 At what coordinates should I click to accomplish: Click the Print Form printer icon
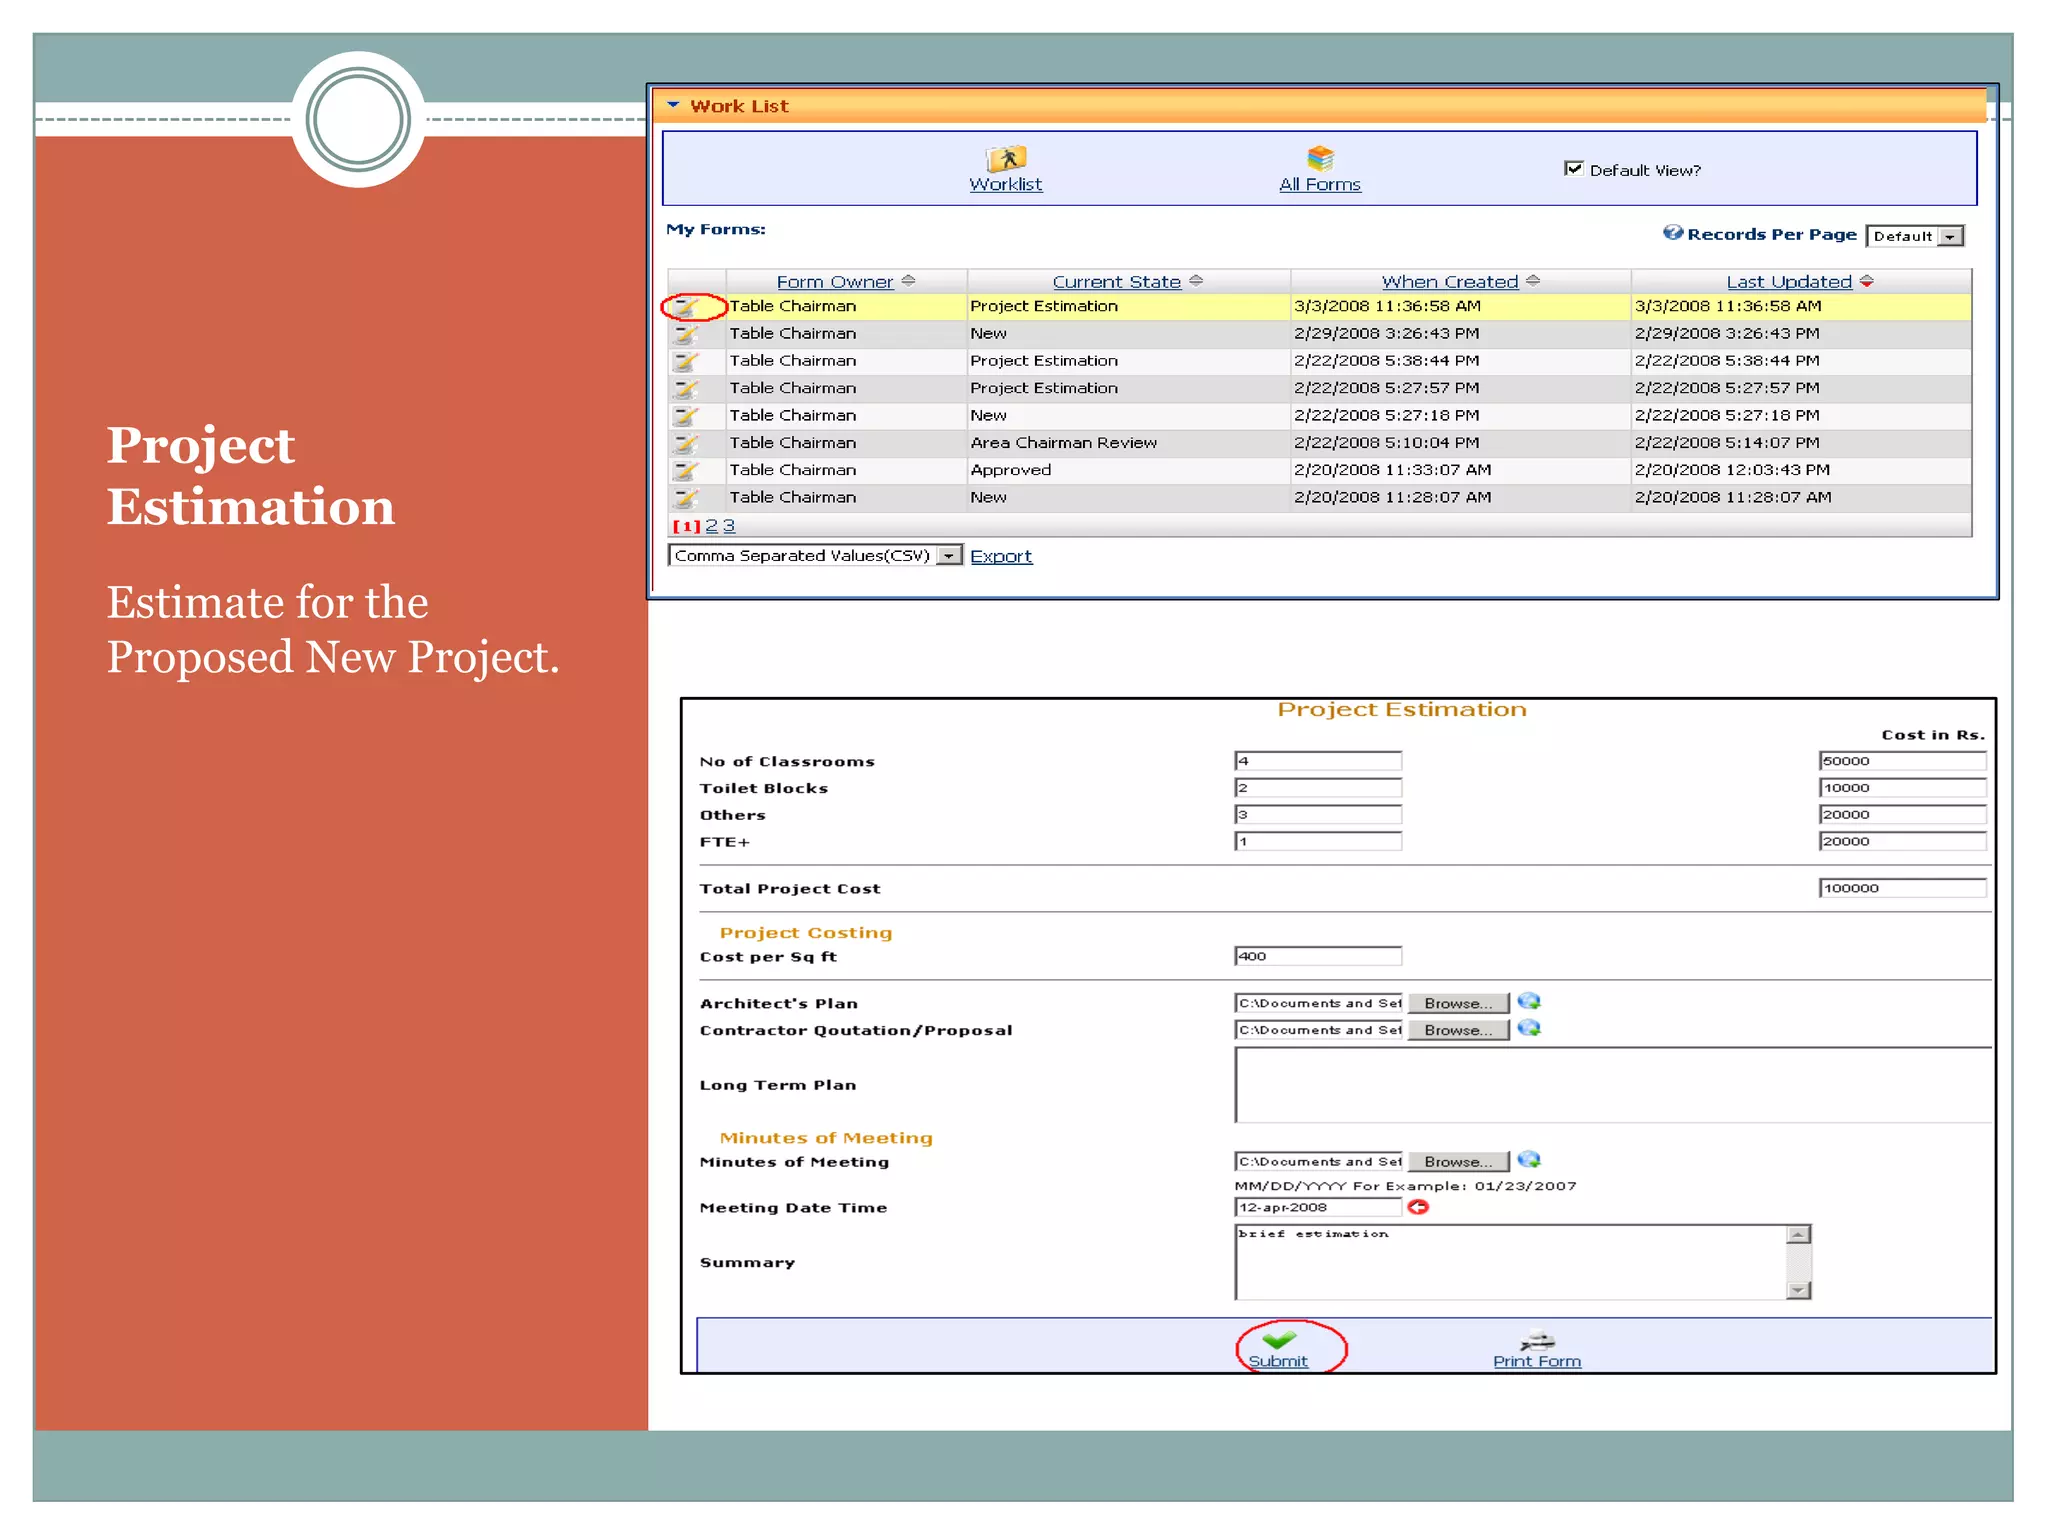pos(1537,1340)
